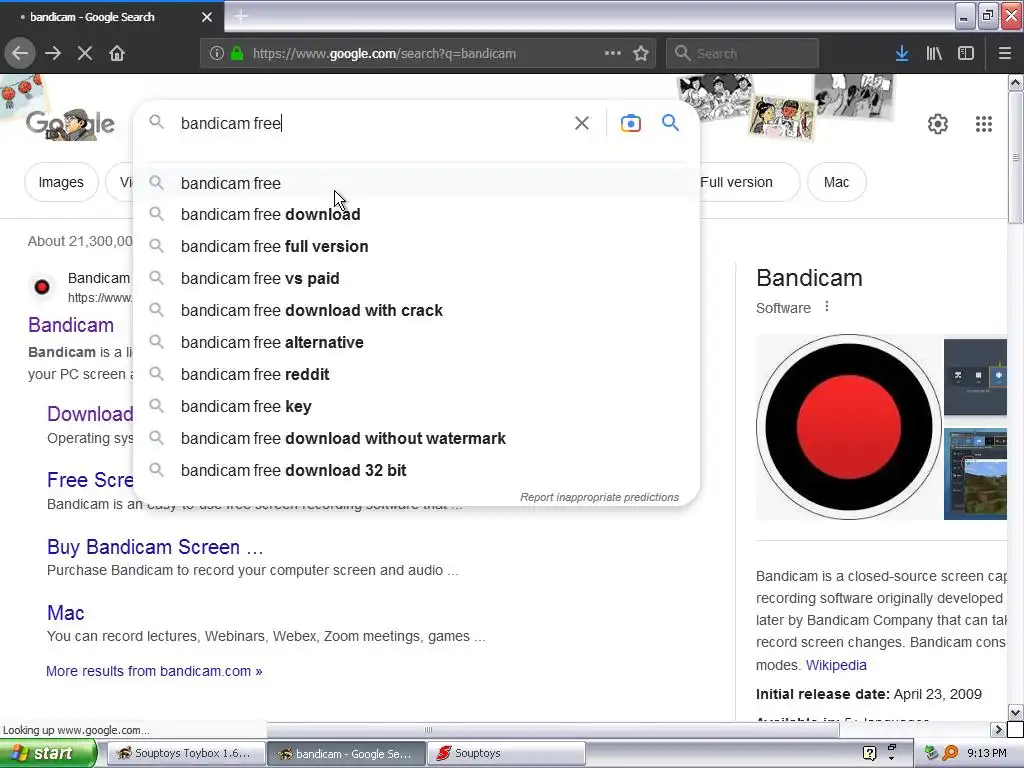Viewport: 1024px width, 768px height.
Task: Select suggestion "bandicam free vs paid"
Action: [x=416, y=278]
